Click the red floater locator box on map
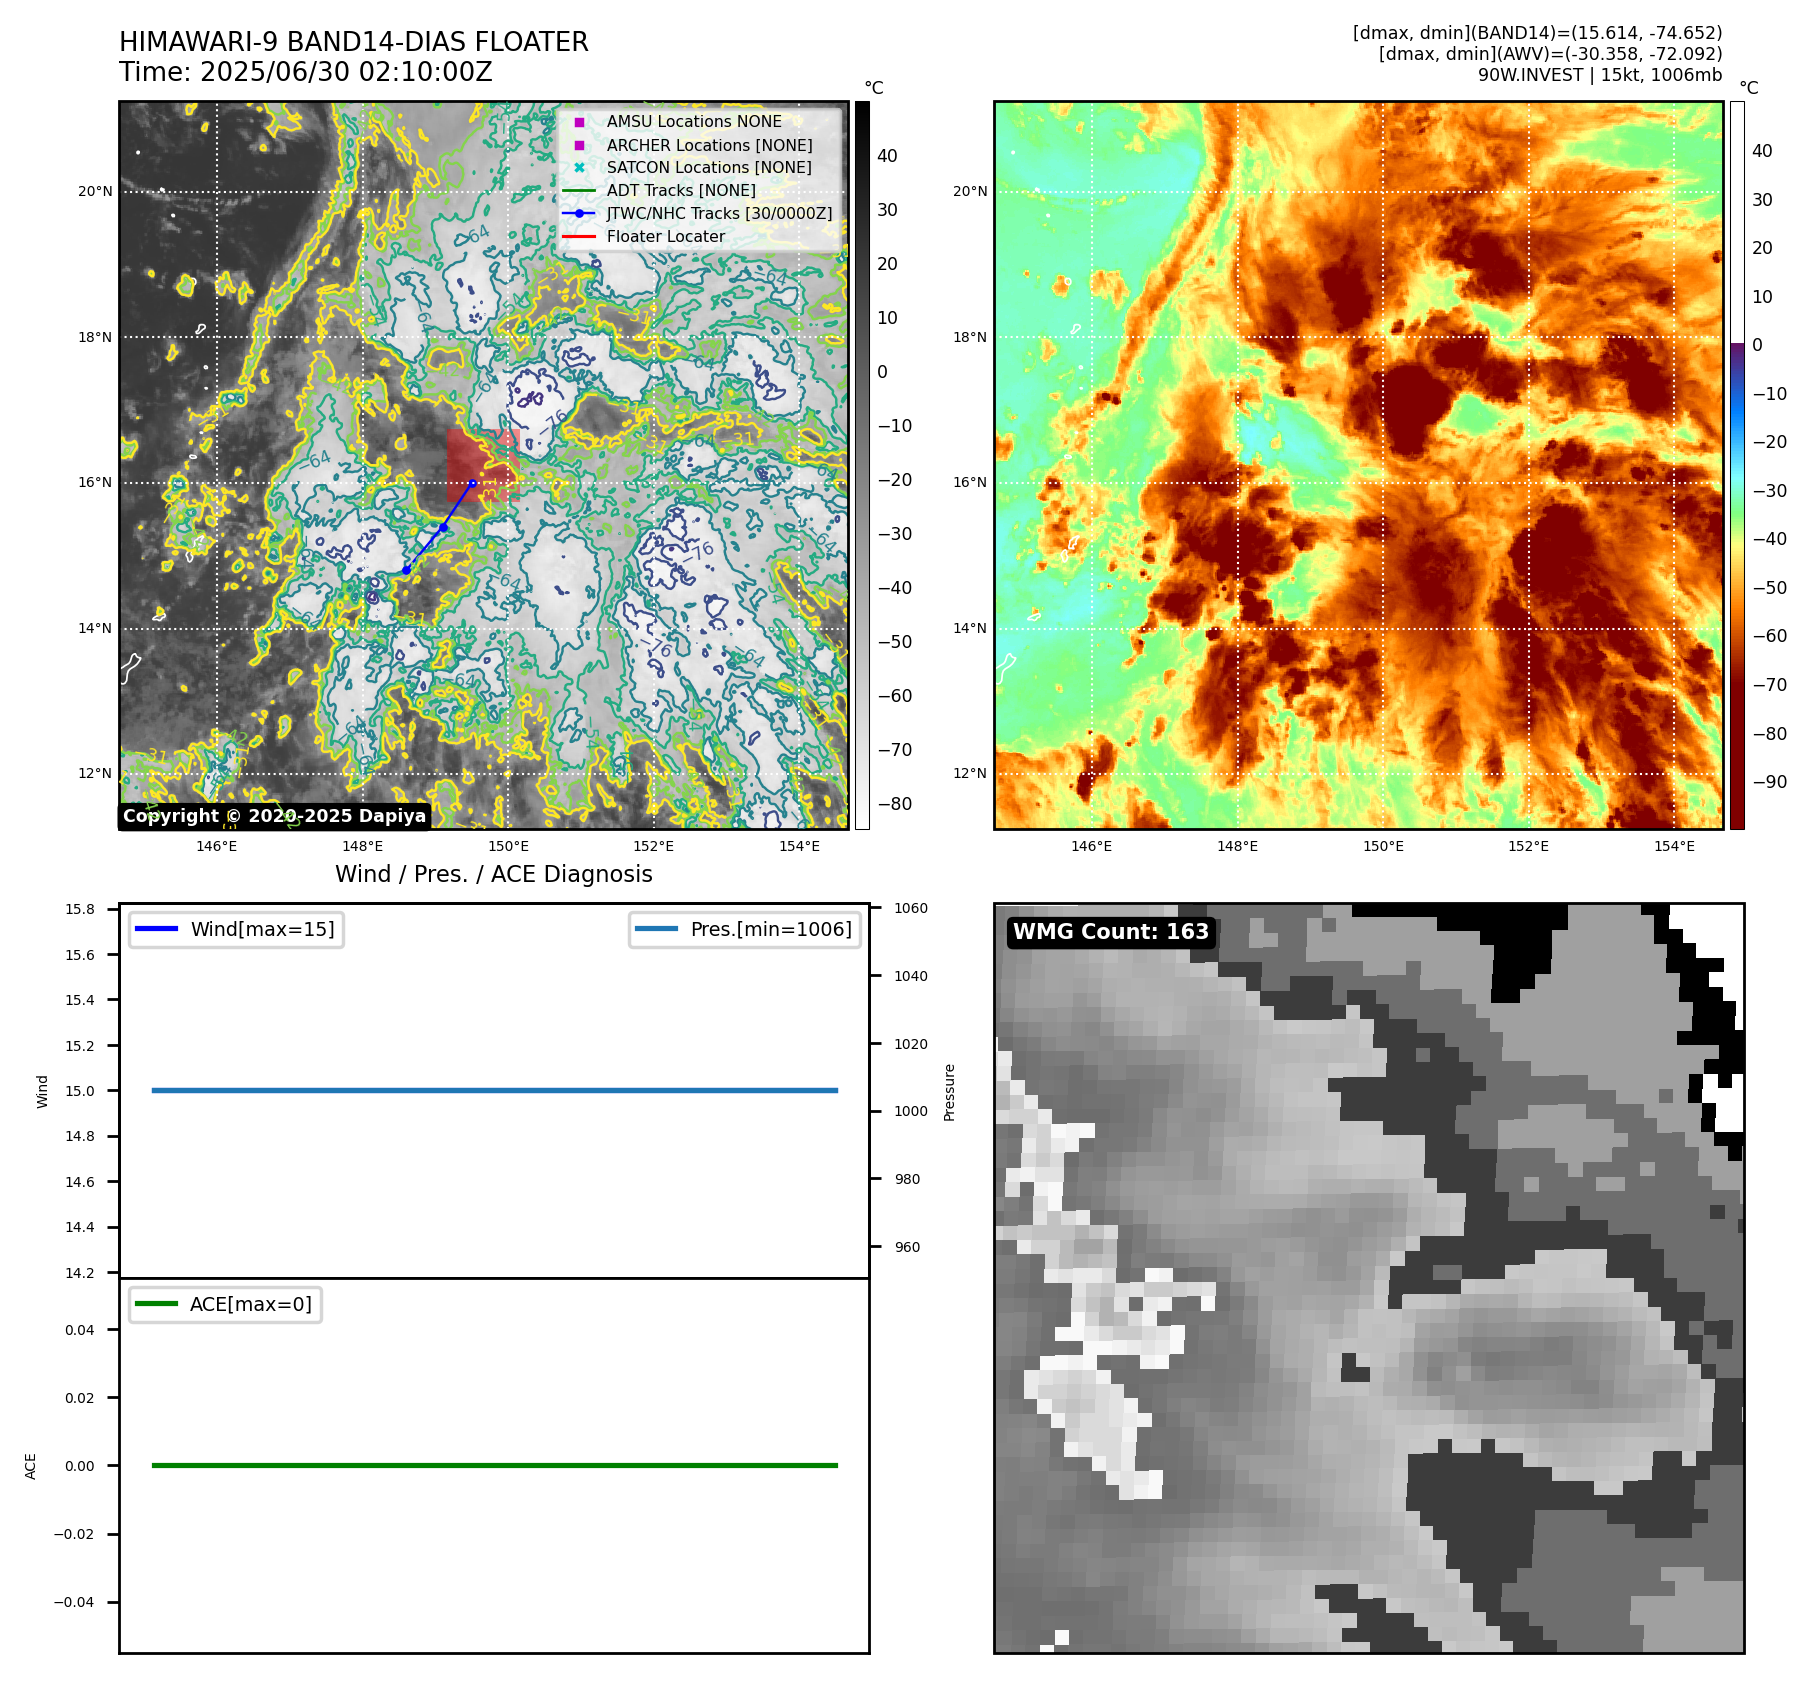The image size is (1813, 1690). tap(482, 466)
